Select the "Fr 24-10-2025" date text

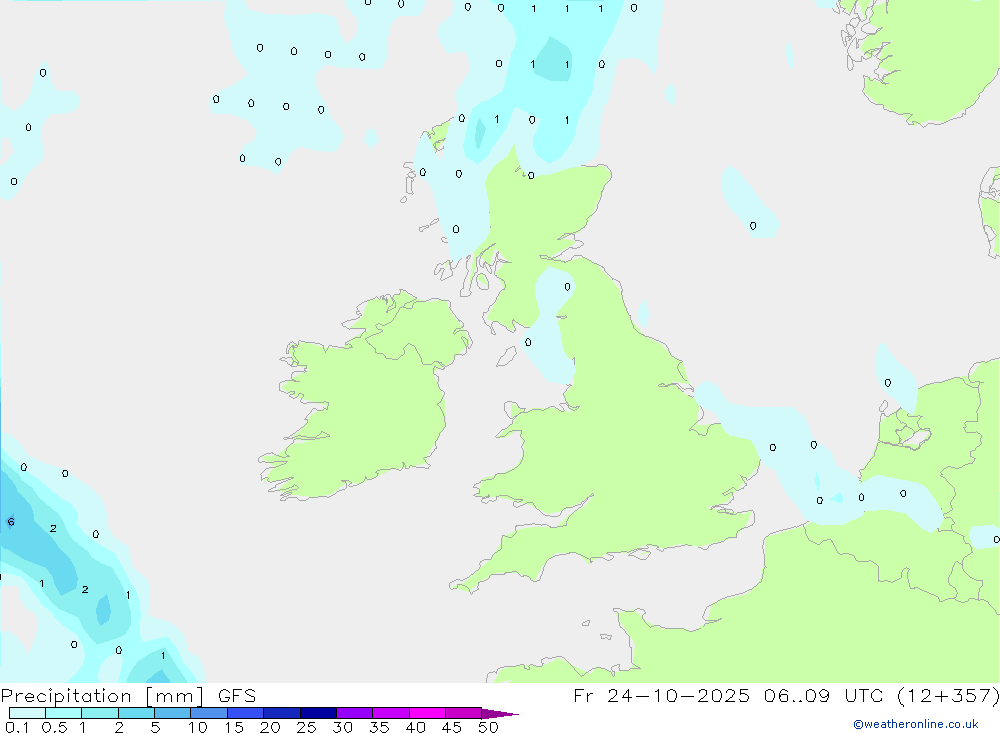pyautogui.click(x=661, y=696)
